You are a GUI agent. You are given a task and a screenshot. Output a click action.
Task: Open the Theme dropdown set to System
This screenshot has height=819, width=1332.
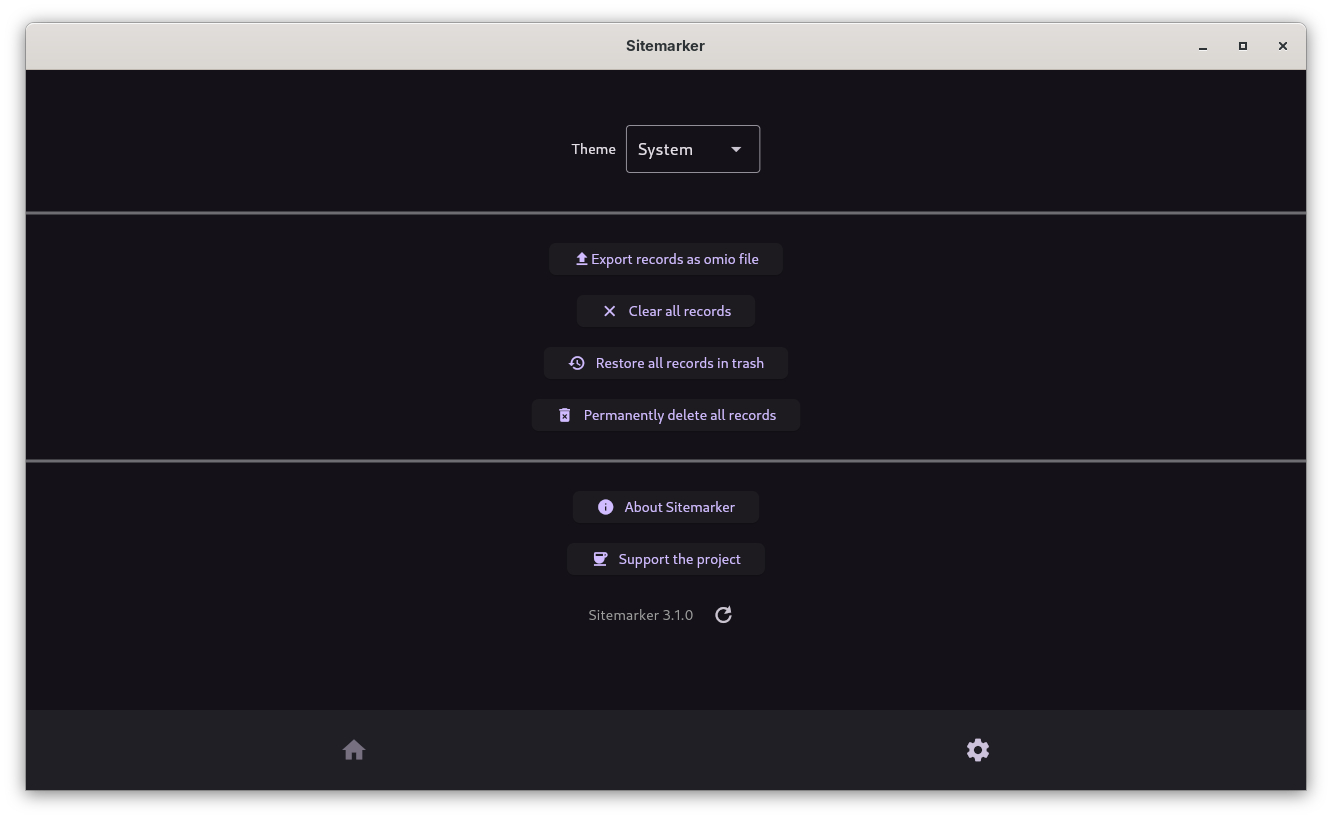tap(693, 149)
